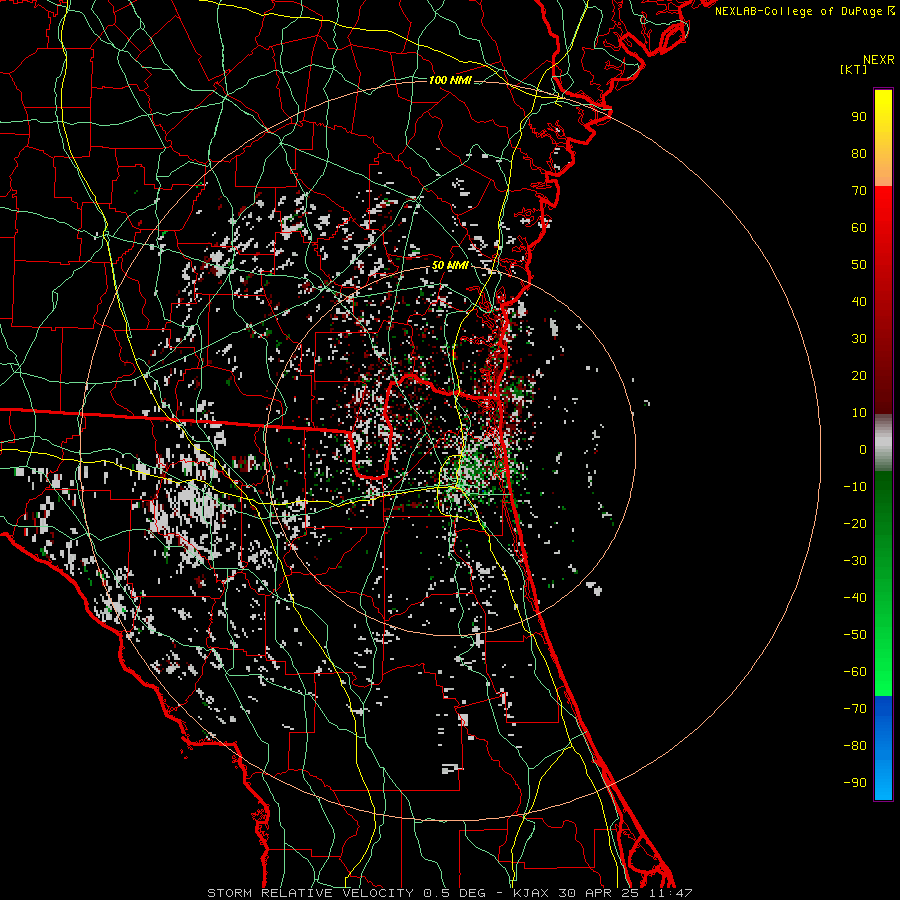Image resolution: width=900 pixels, height=900 pixels.
Task: Click the positive 90 value on velocity scale
Action: [859, 117]
